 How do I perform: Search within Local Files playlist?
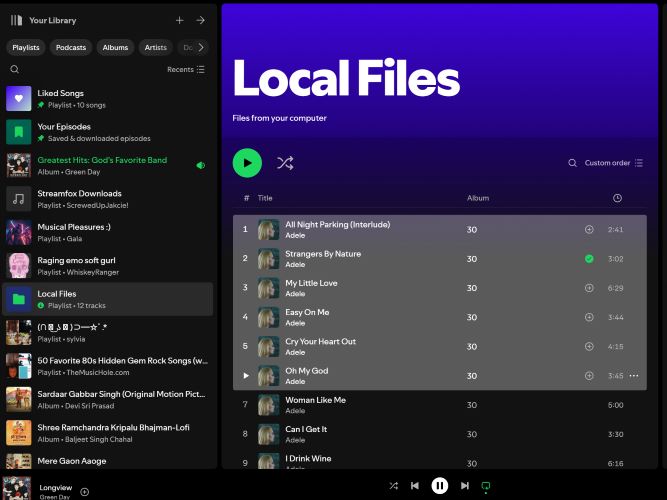coord(573,163)
